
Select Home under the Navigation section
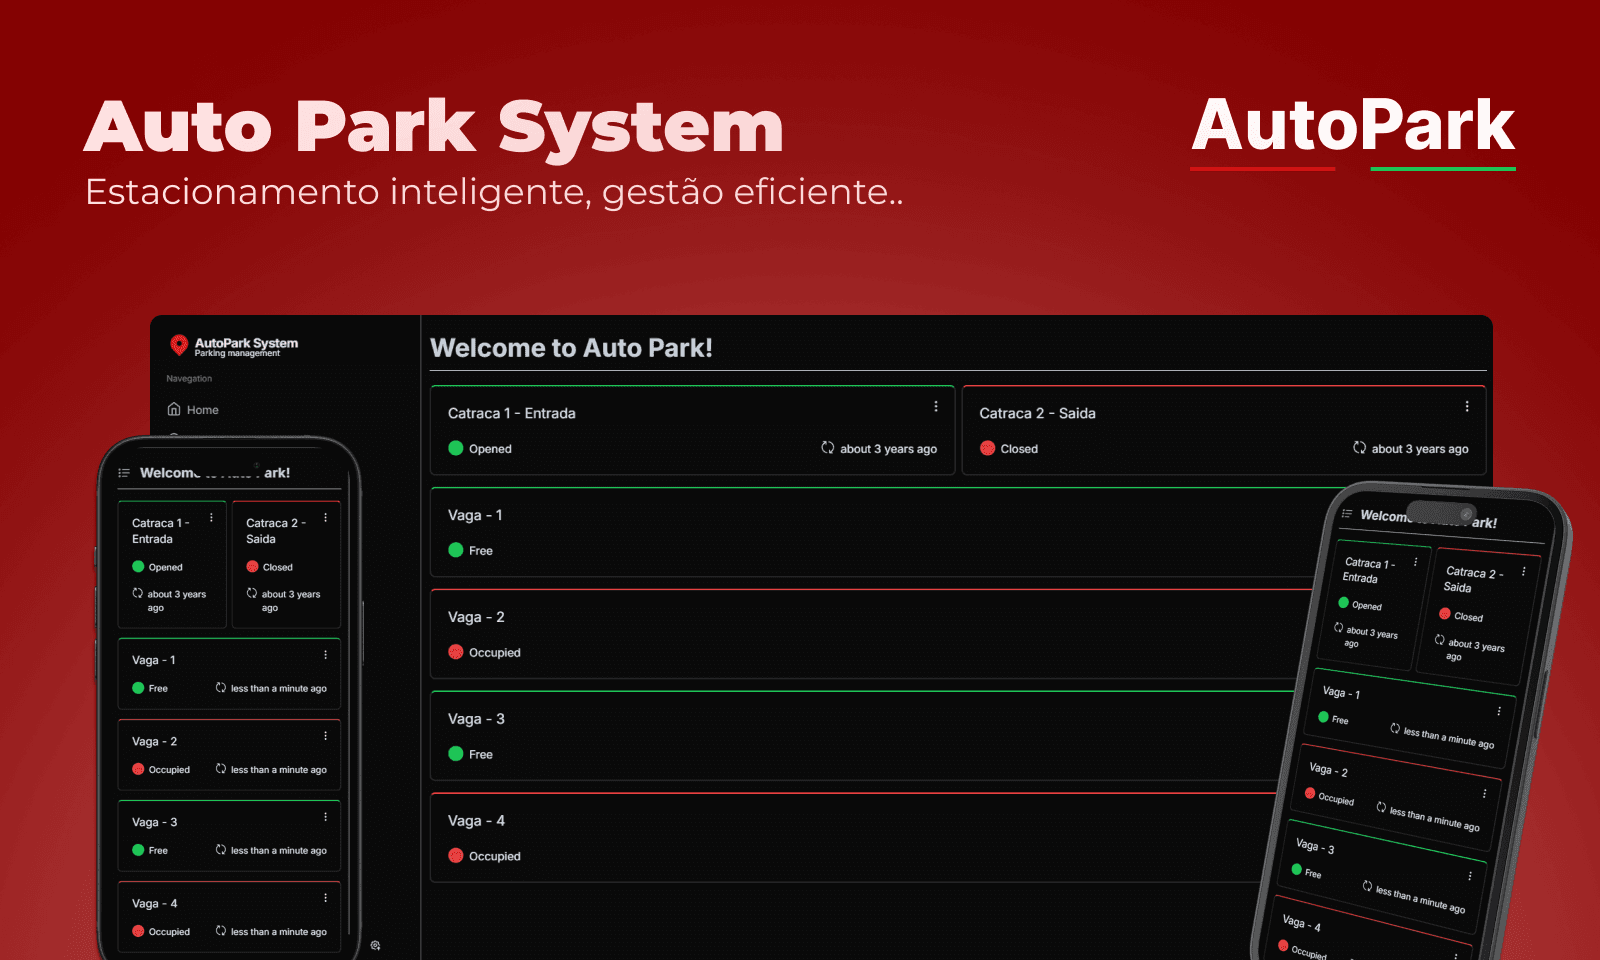click(201, 409)
